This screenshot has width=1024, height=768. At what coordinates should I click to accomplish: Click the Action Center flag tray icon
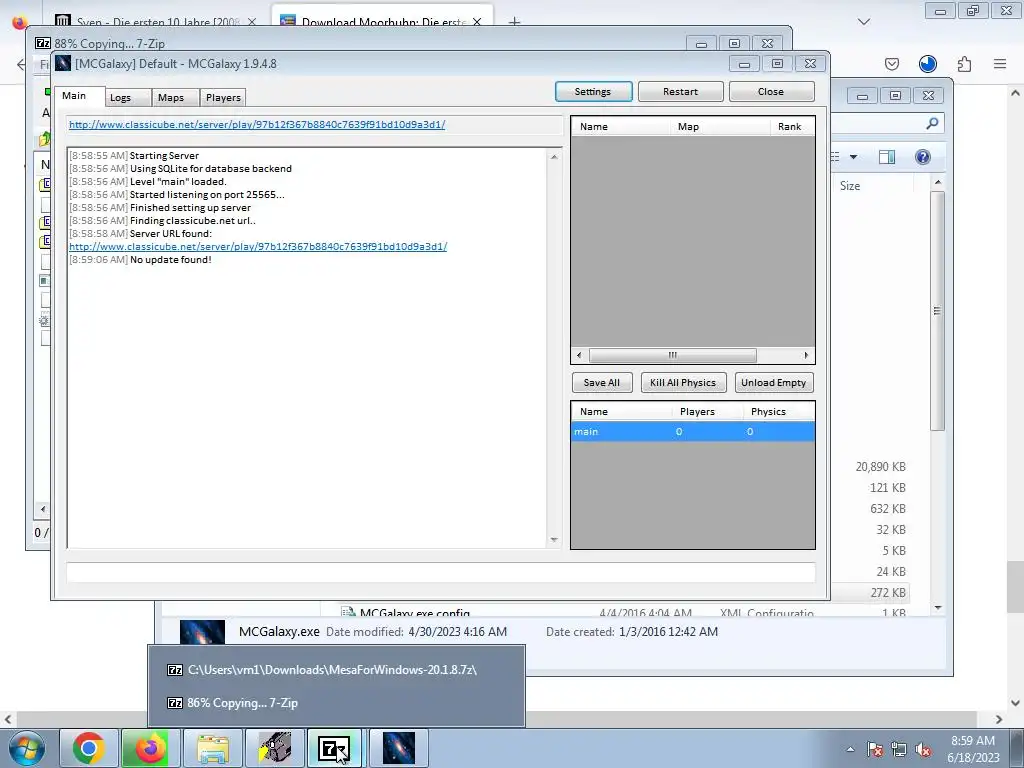click(x=875, y=749)
